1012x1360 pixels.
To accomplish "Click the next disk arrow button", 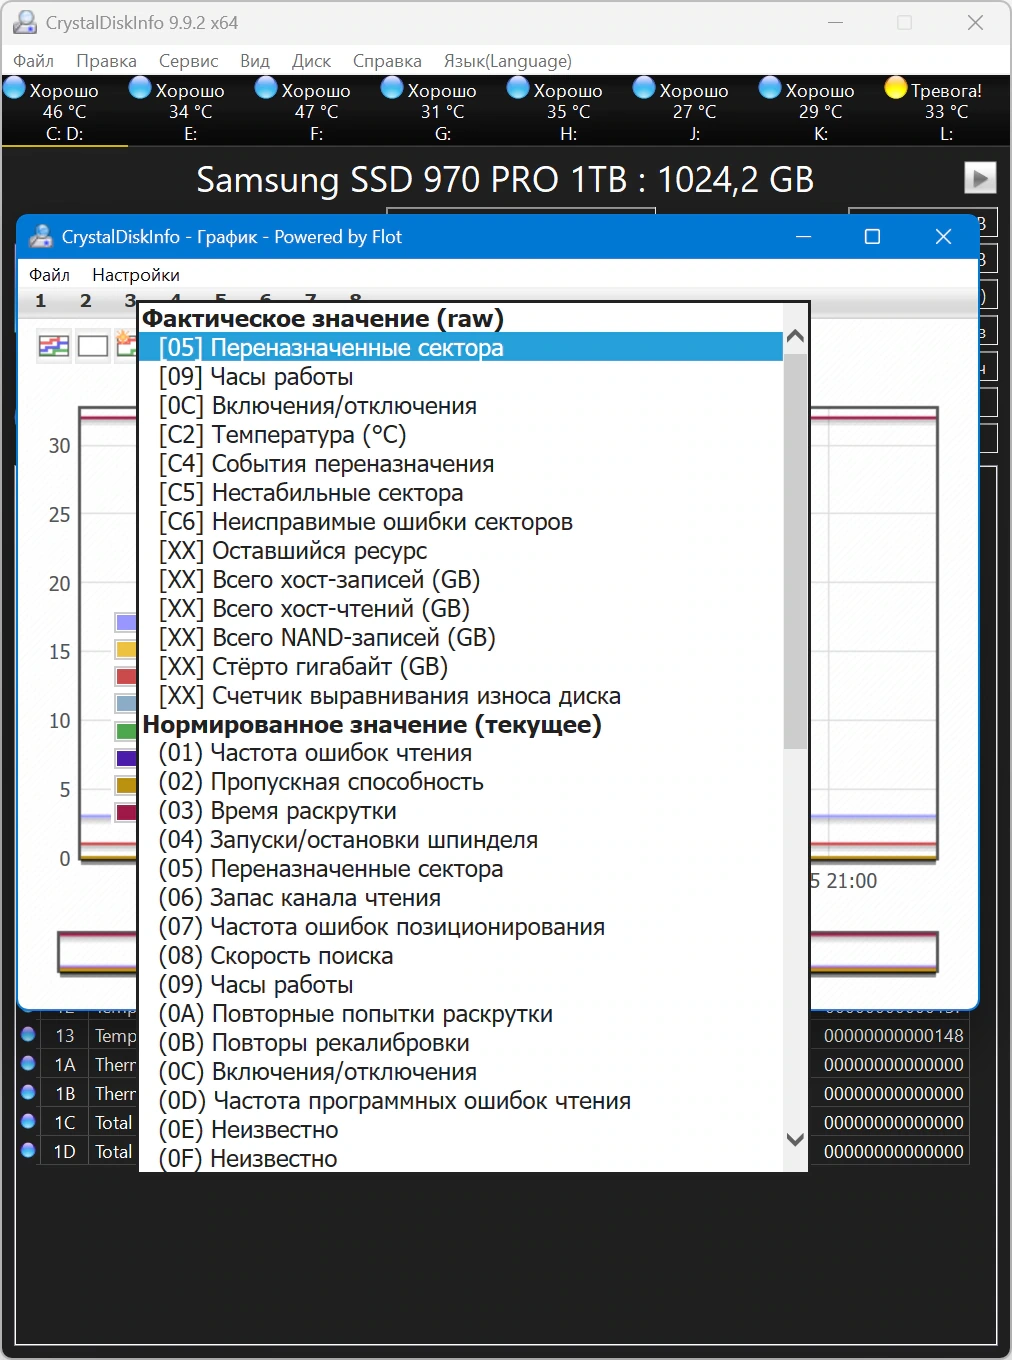I will 980,178.
